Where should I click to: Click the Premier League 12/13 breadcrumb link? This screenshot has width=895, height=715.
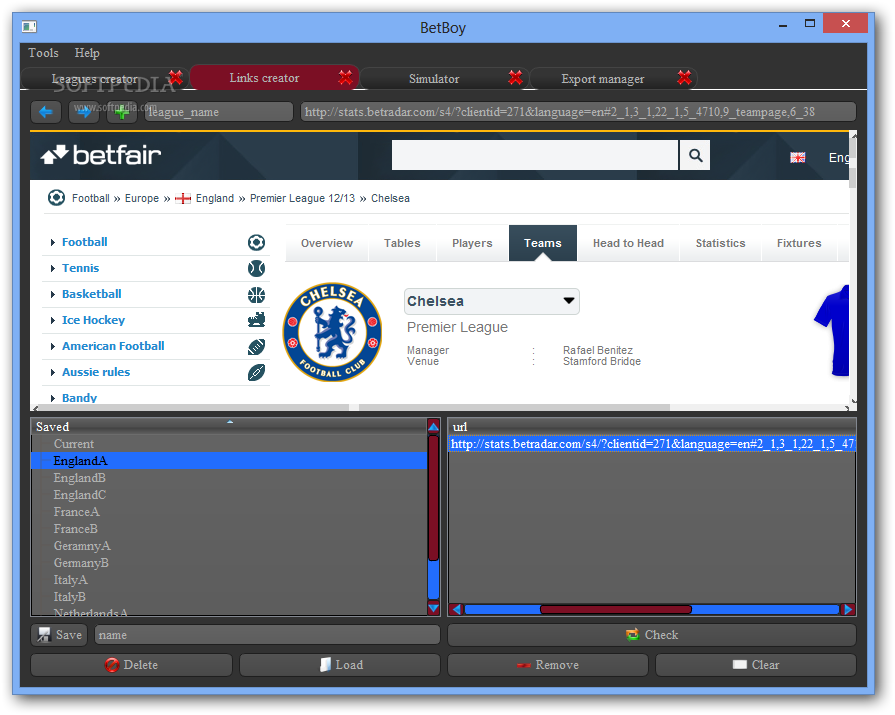coord(302,199)
